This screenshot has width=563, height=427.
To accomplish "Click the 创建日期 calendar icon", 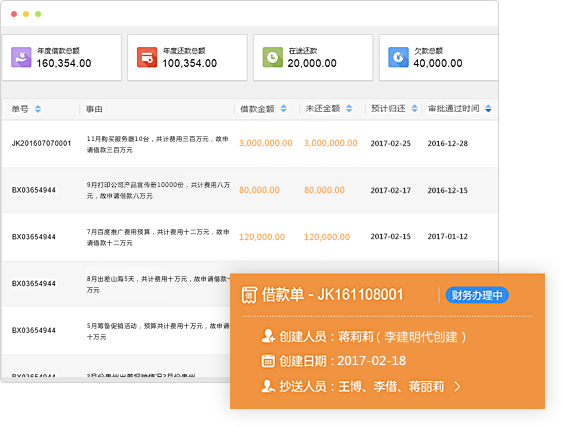I will pyautogui.click(x=268, y=361).
